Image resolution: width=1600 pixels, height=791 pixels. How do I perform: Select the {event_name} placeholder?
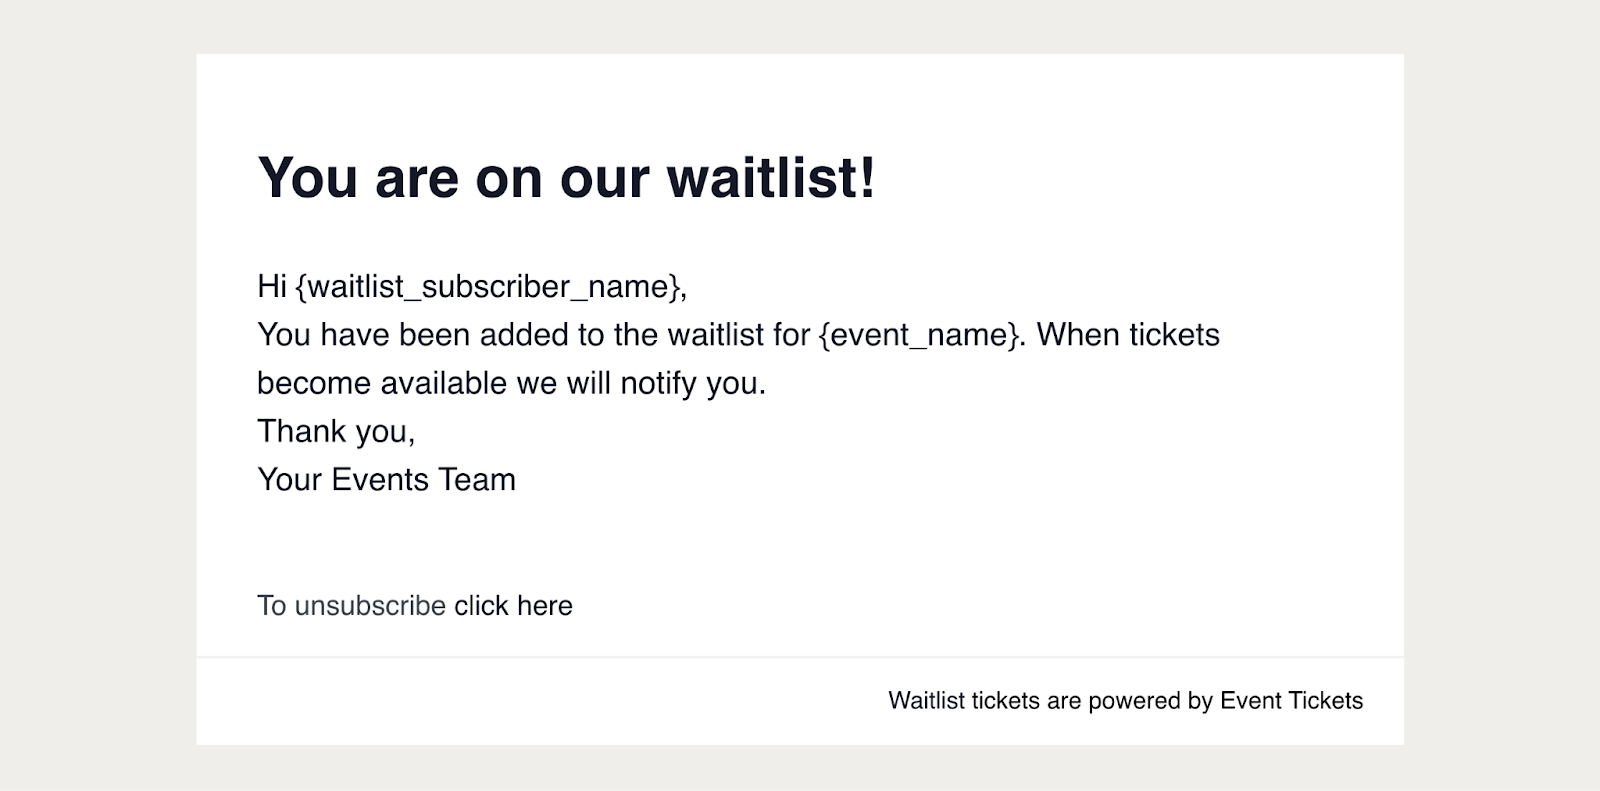pos(922,335)
